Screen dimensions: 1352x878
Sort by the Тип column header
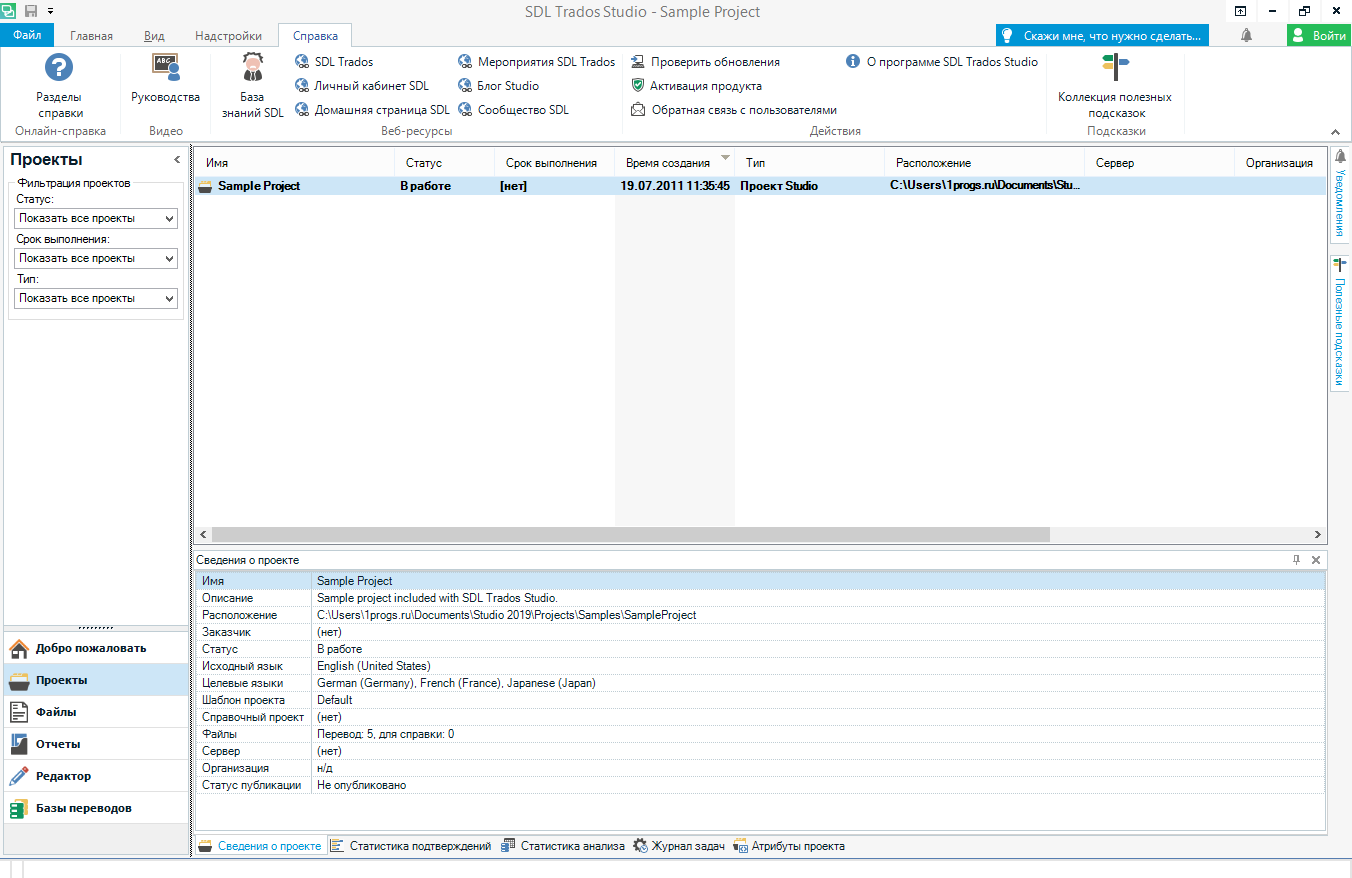pos(810,163)
